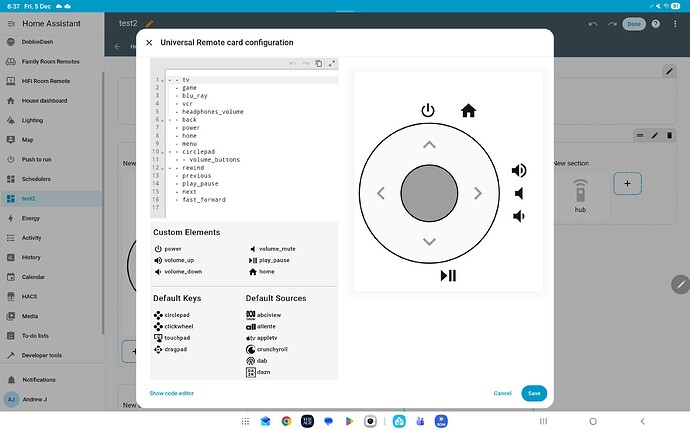690x430 pixels.
Task: Choose allente default source
Action: pos(261,326)
